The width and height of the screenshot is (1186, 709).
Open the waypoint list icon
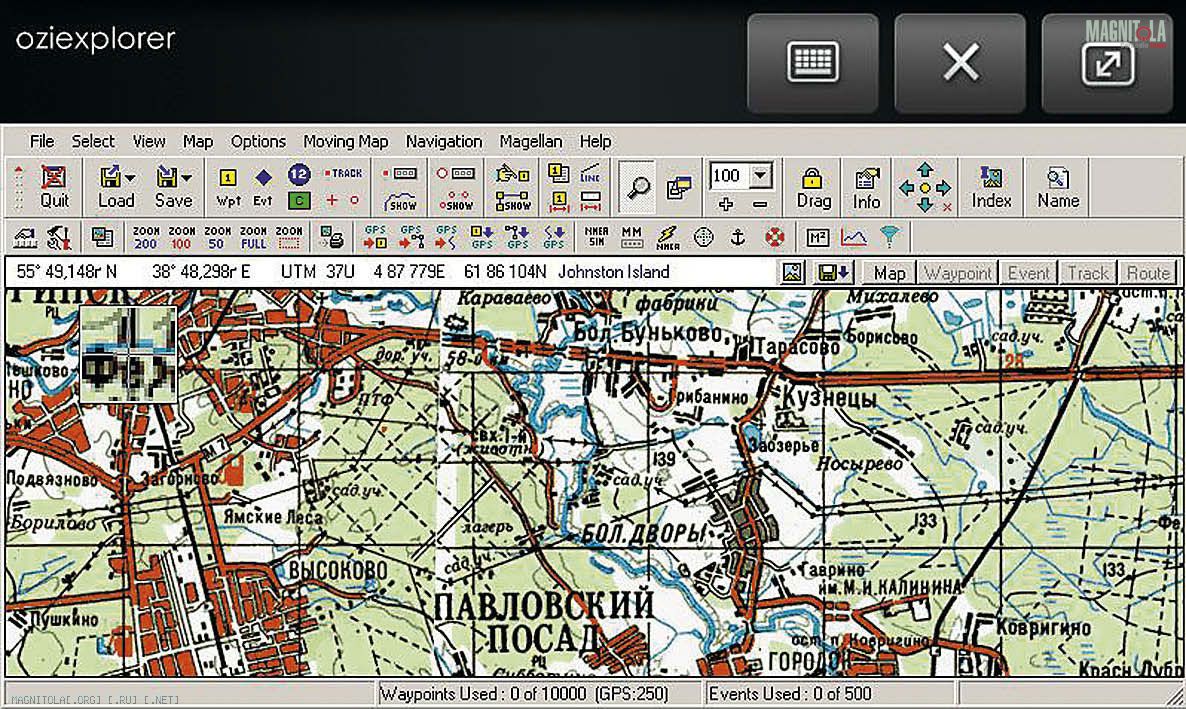tap(558, 173)
